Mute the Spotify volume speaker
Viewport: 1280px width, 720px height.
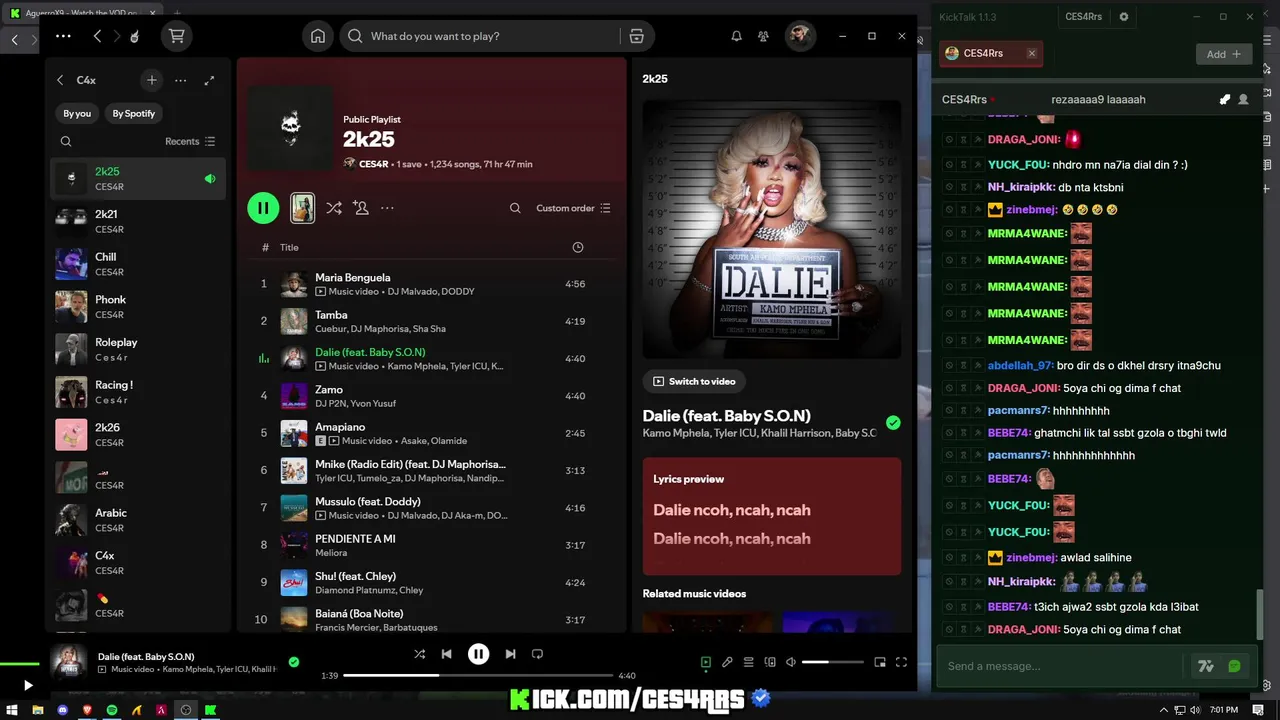coord(791,662)
